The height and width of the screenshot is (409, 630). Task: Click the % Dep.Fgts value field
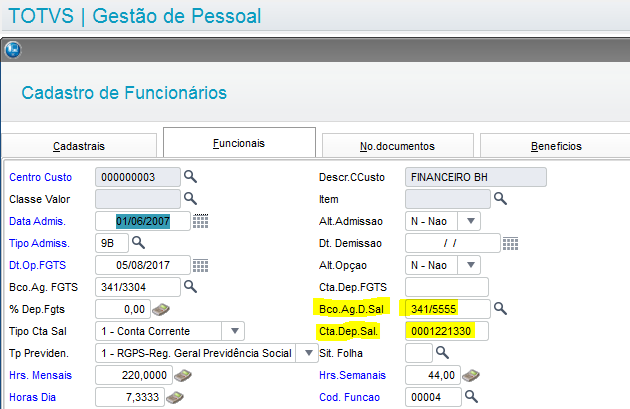click(x=123, y=309)
